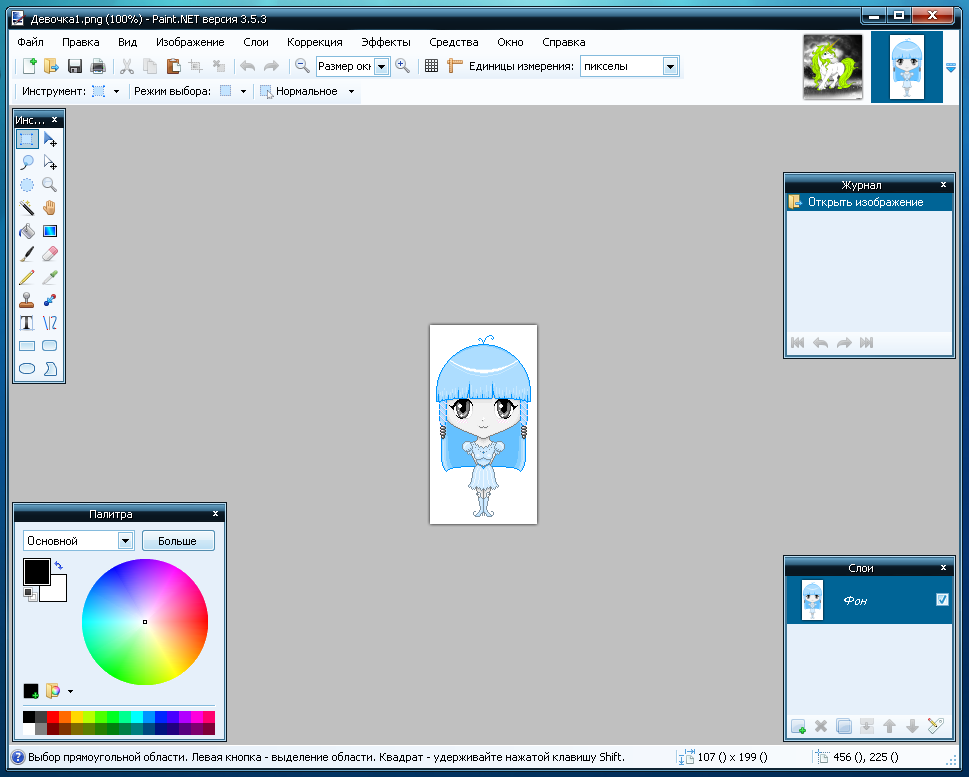The height and width of the screenshot is (777, 969).
Task: Select the Color Picker eyedropper tool
Action: (50, 277)
